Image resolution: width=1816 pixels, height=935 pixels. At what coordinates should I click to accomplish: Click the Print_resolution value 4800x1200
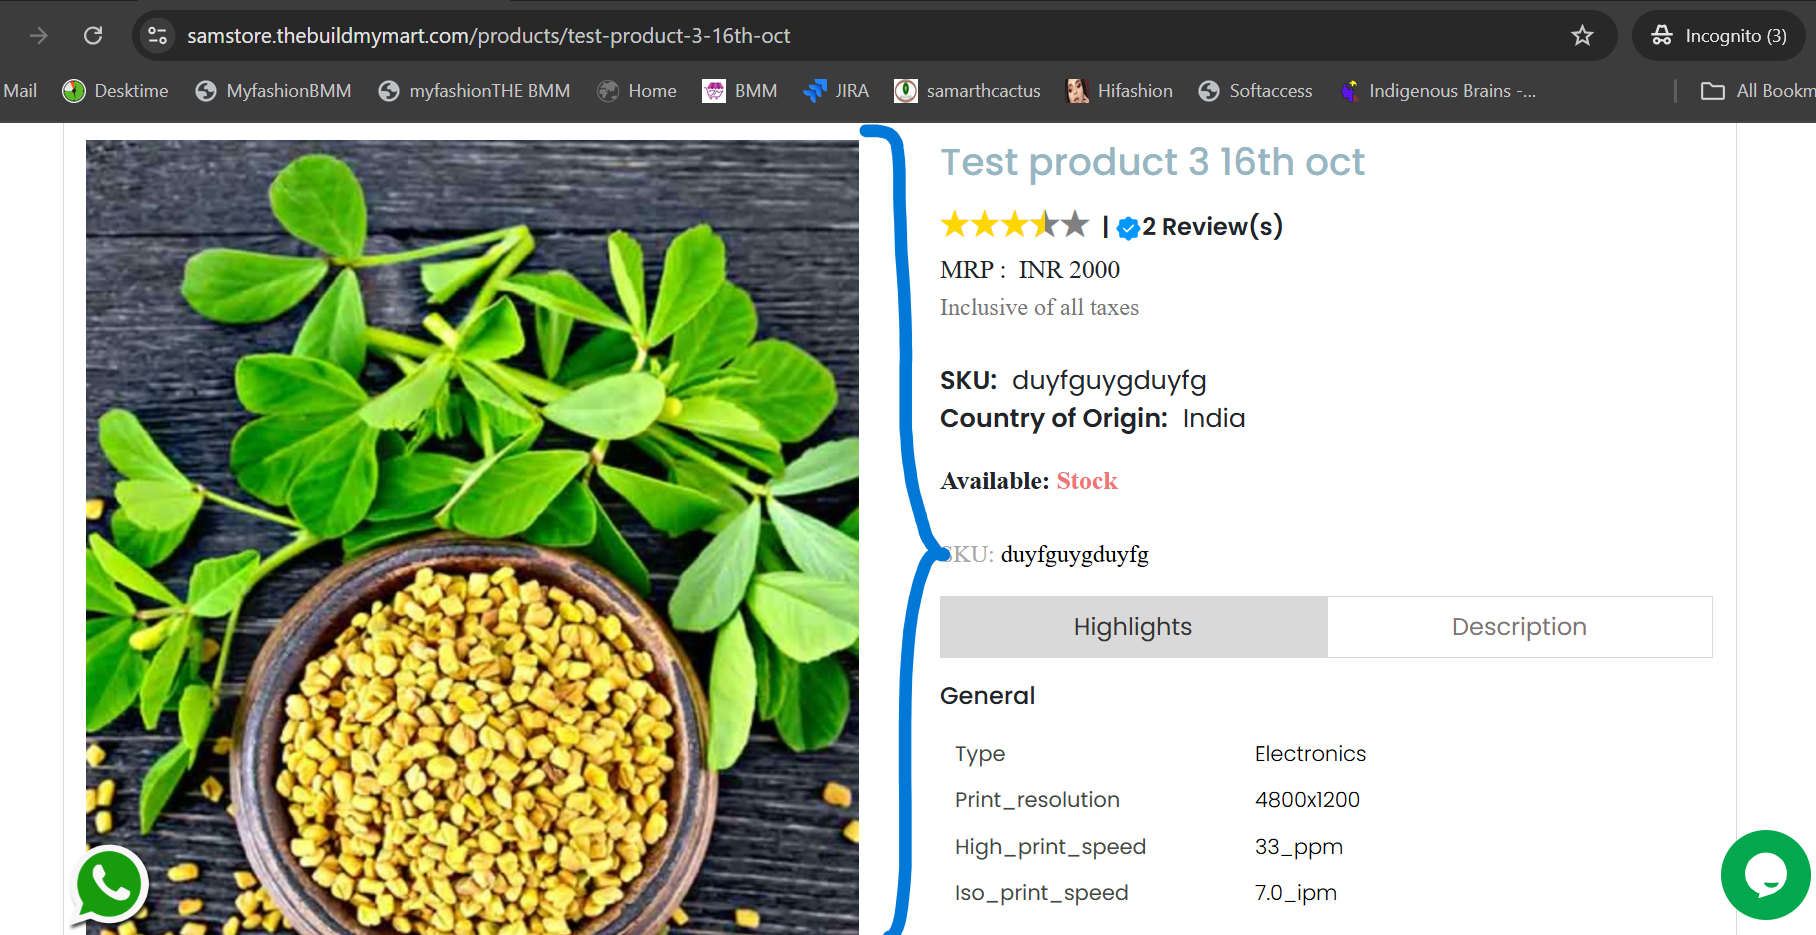(1307, 800)
